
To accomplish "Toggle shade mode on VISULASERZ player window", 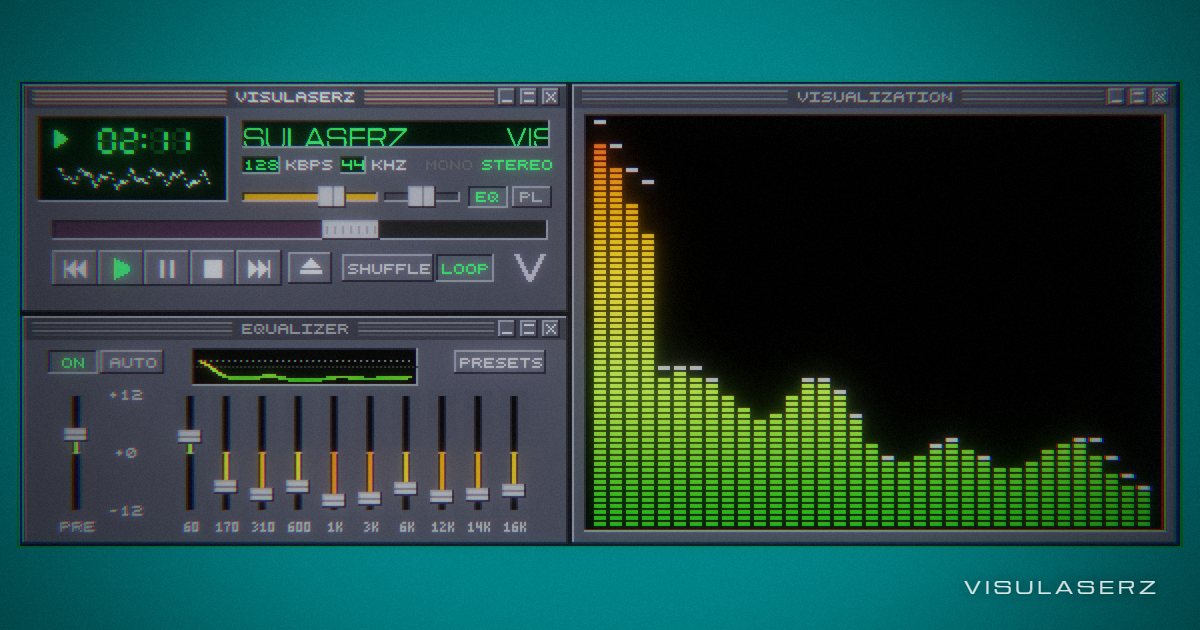I will (x=528, y=96).
